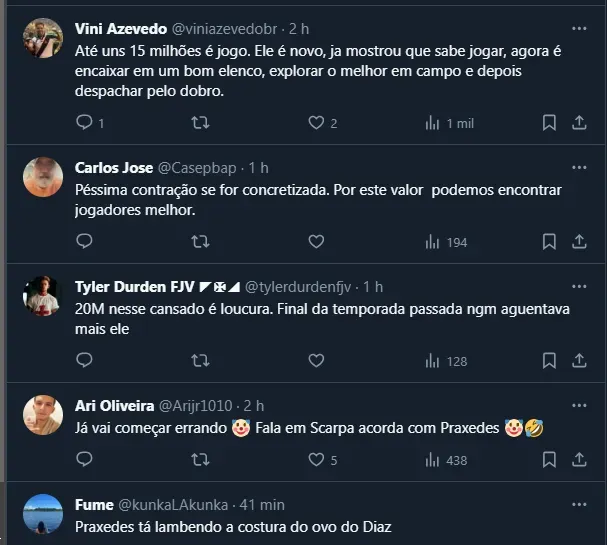Retweet Ari Oliveira's post

(200, 460)
